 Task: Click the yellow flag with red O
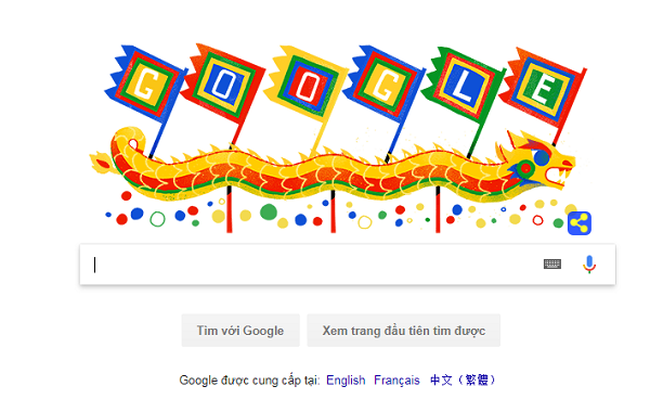[306, 84]
